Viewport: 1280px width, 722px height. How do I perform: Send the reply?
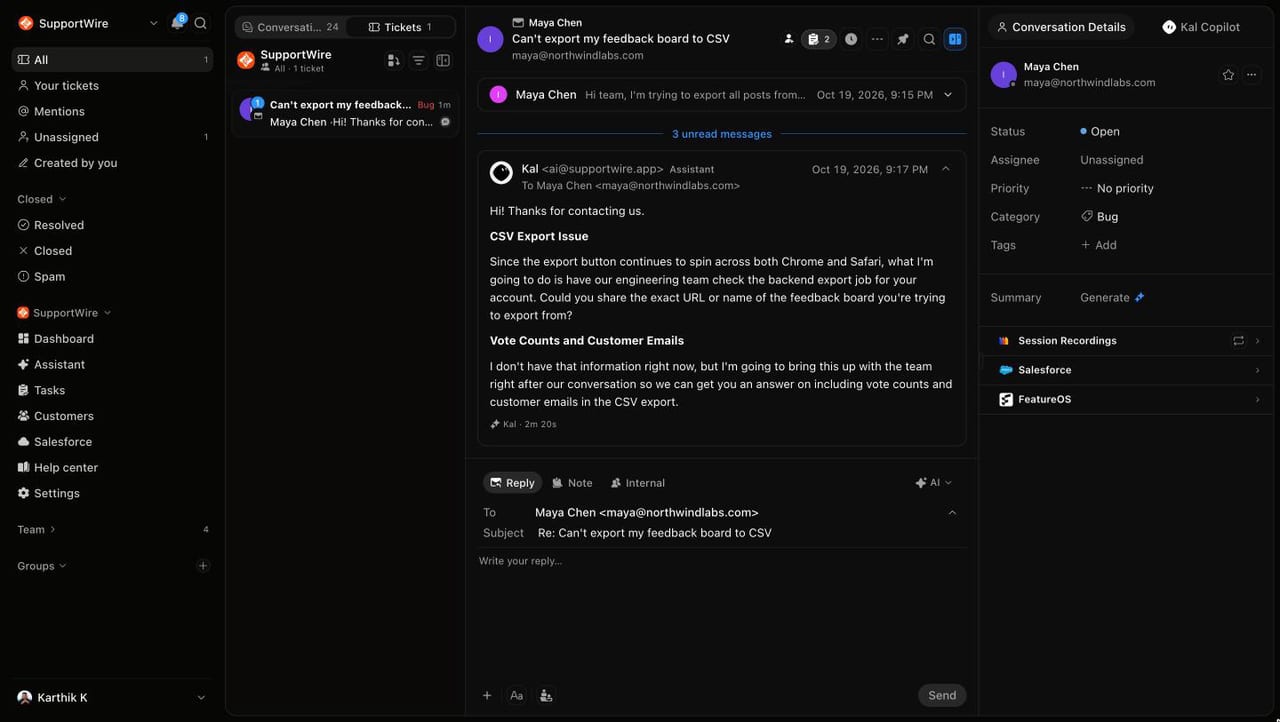942,696
